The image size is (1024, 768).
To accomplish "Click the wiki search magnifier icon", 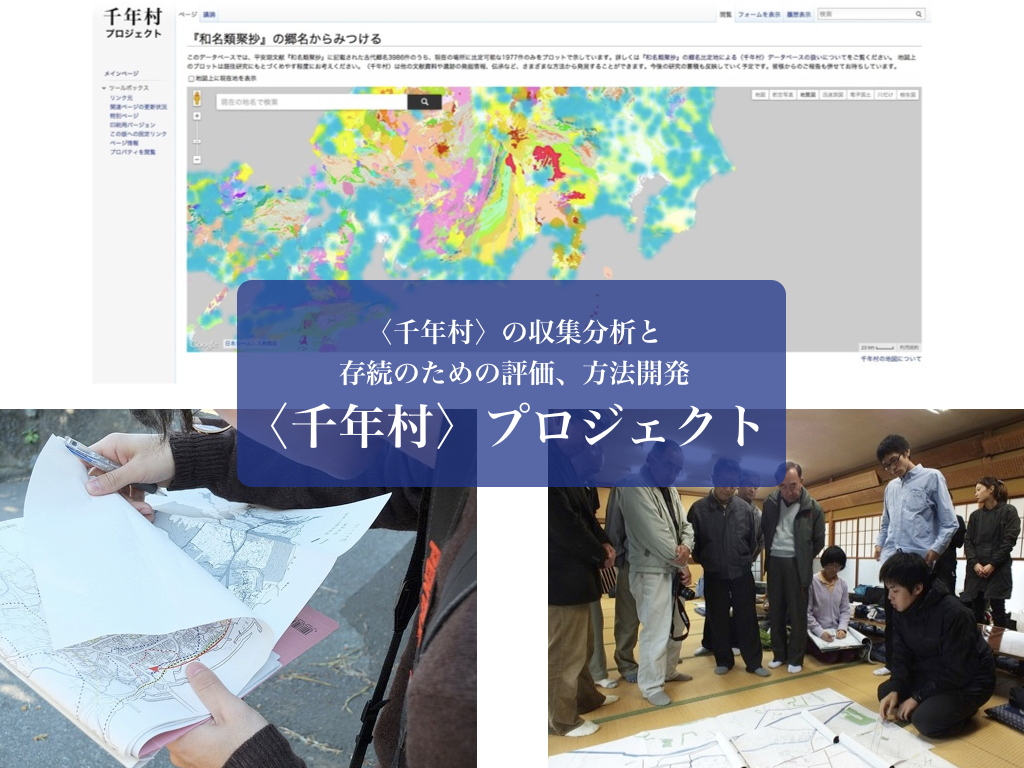I will [918, 15].
